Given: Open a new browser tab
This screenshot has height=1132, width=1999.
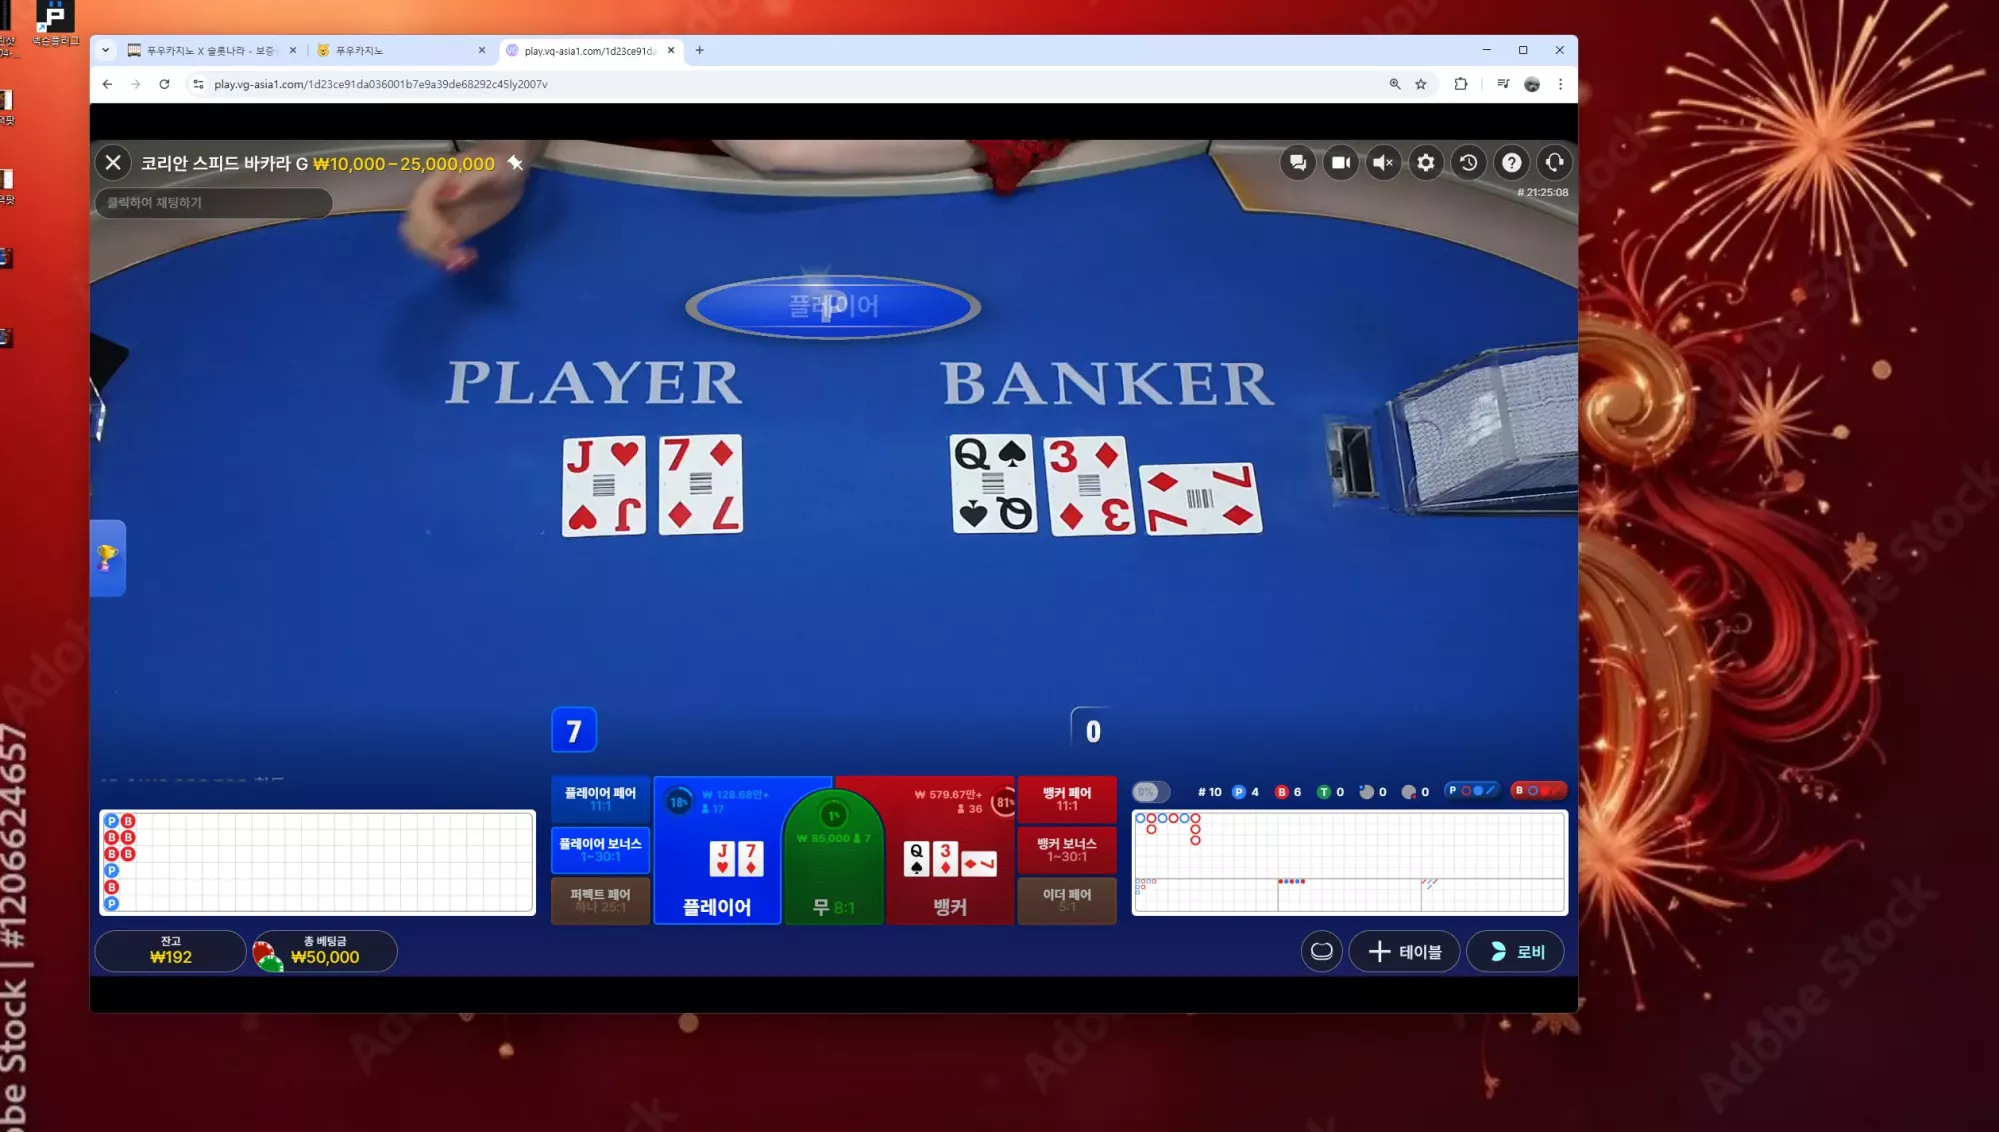Looking at the screenshot, I should [x=700, y=50].
